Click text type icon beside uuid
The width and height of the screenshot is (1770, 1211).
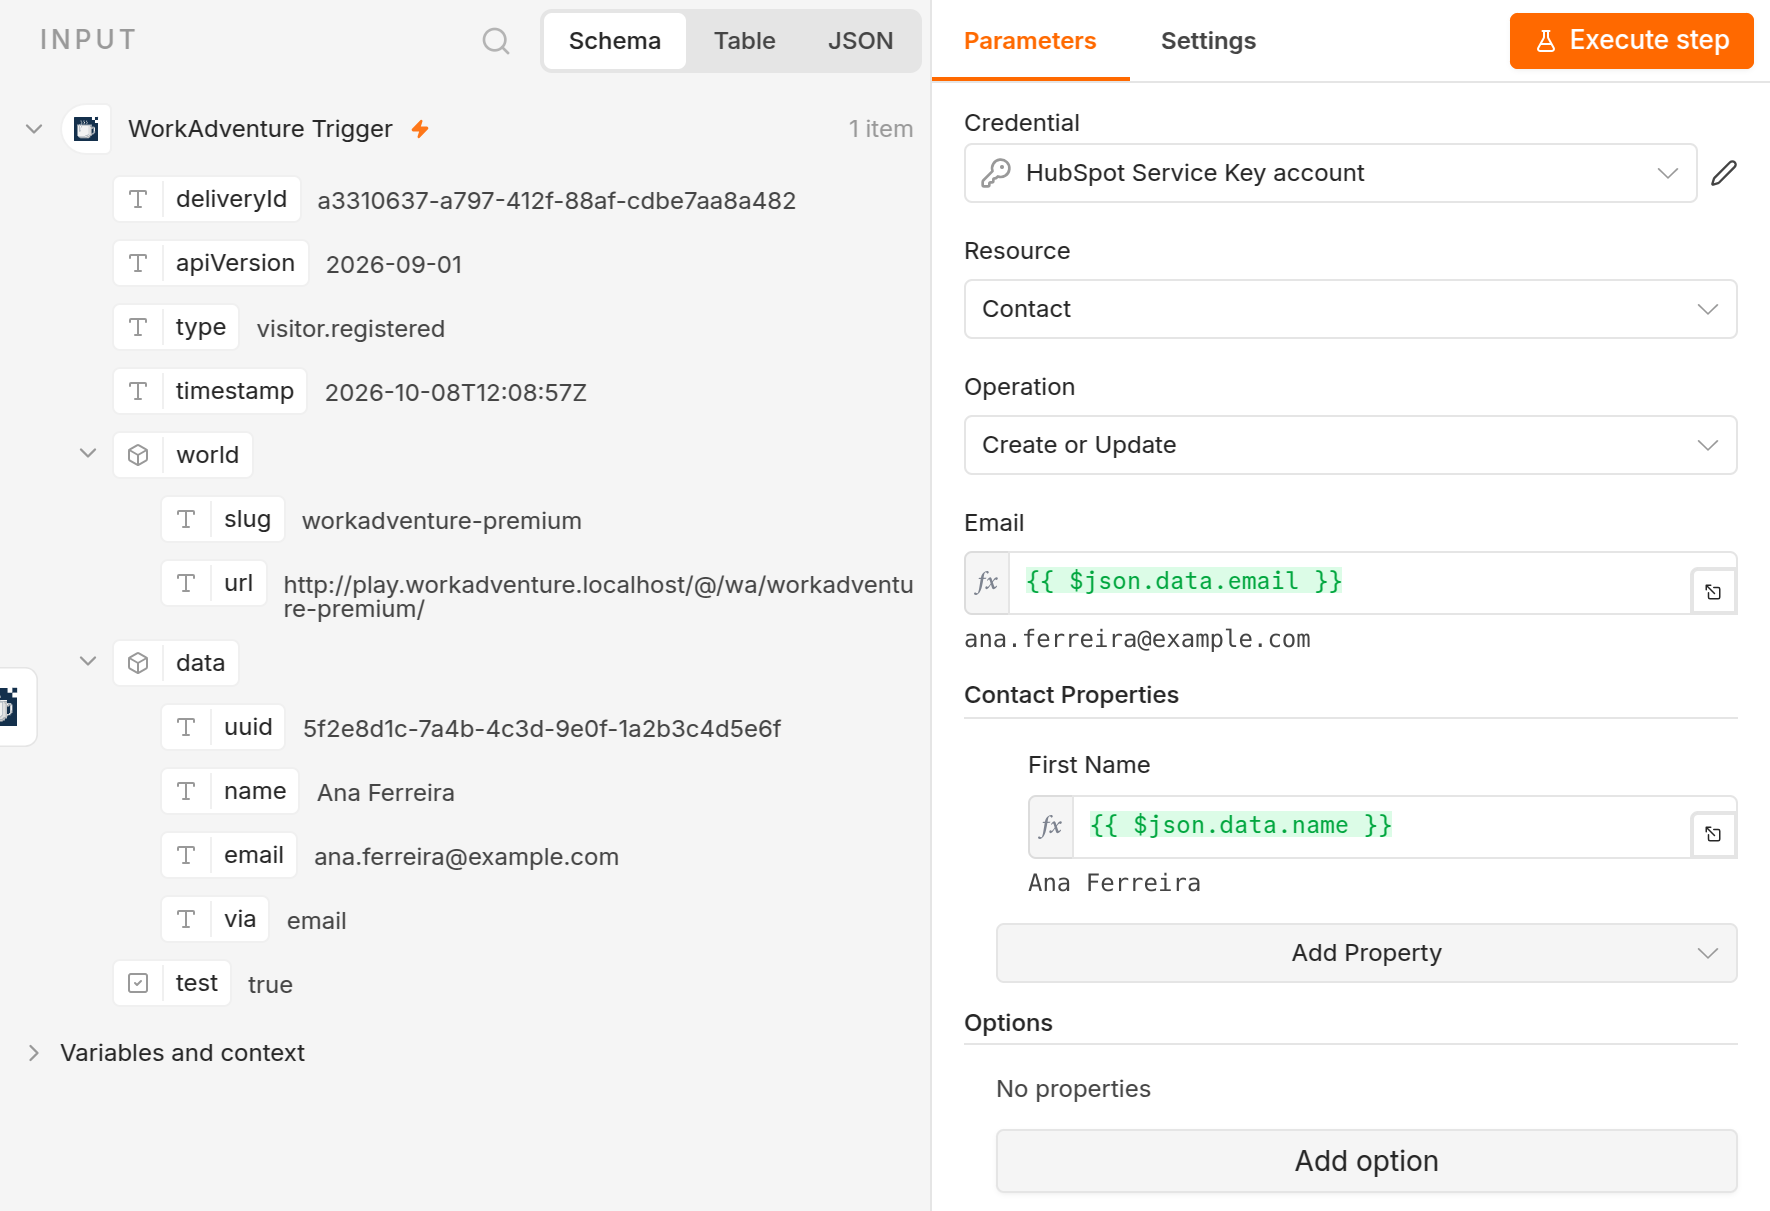(186, 727)
